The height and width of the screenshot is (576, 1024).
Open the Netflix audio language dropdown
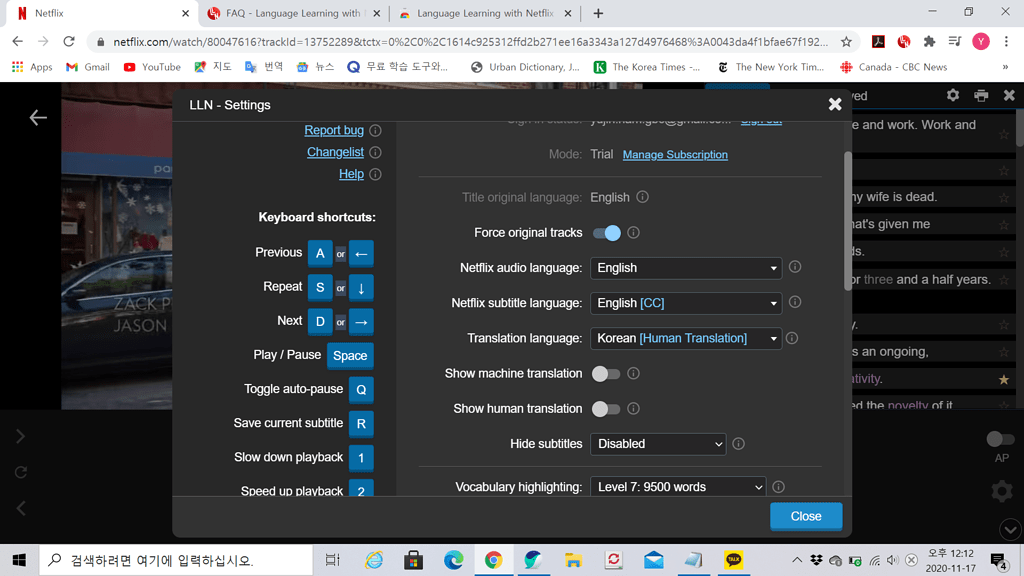685,267
